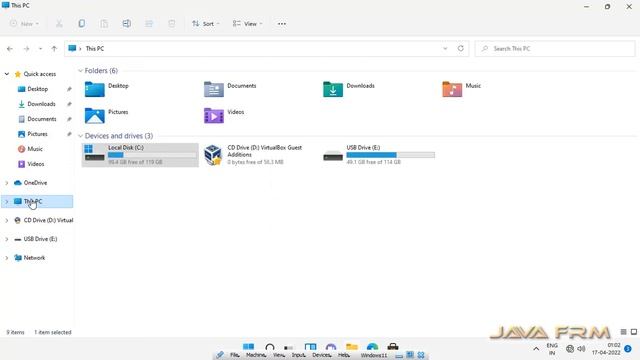This screenshot has width=640, height=360.
Task: Select Local Disk (C:) drive
Action: click(x=140, y=155)
